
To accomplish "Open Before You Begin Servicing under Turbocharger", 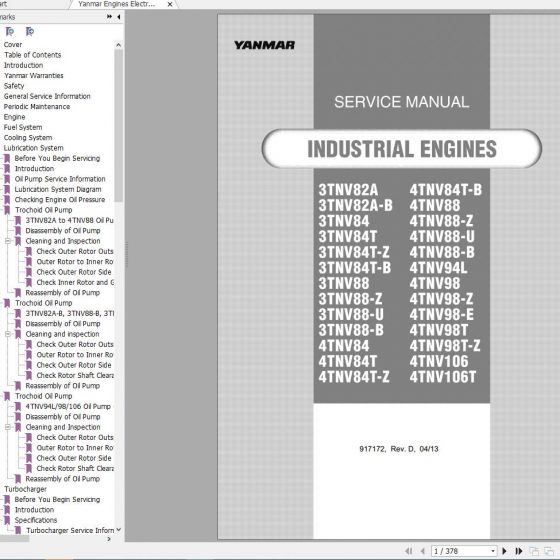I will pyautogui.click(x=57, y=500).
